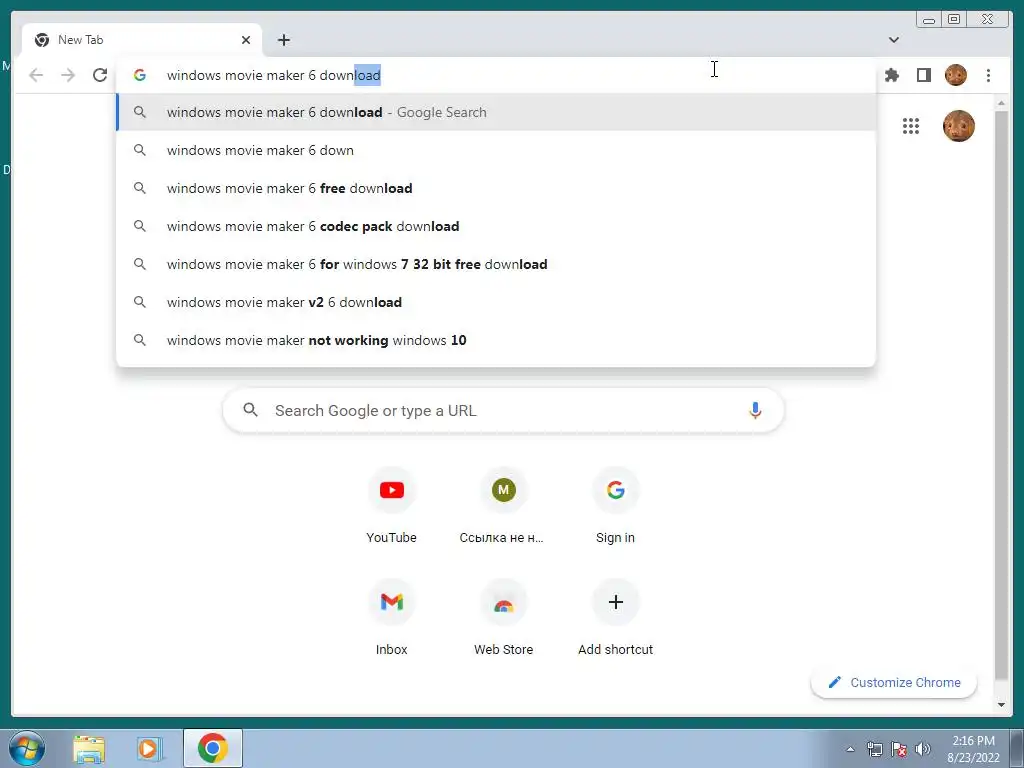Open the Sign in Google shortcut
This screenshot has height=768, width=1024.
tap(615, 507)
